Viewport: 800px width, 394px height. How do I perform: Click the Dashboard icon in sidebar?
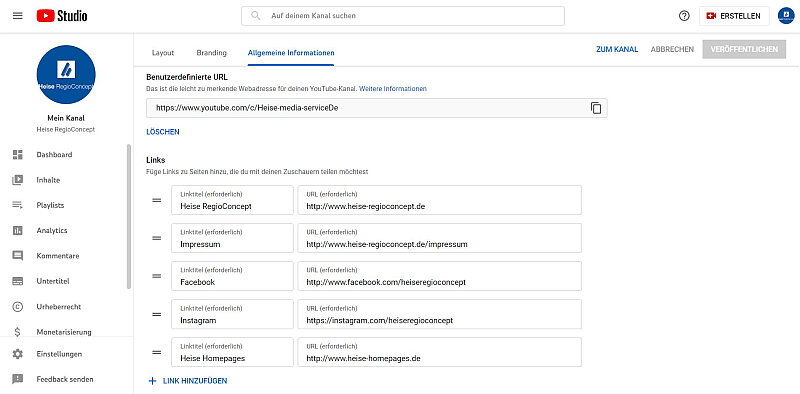click(x=18, y=155)
